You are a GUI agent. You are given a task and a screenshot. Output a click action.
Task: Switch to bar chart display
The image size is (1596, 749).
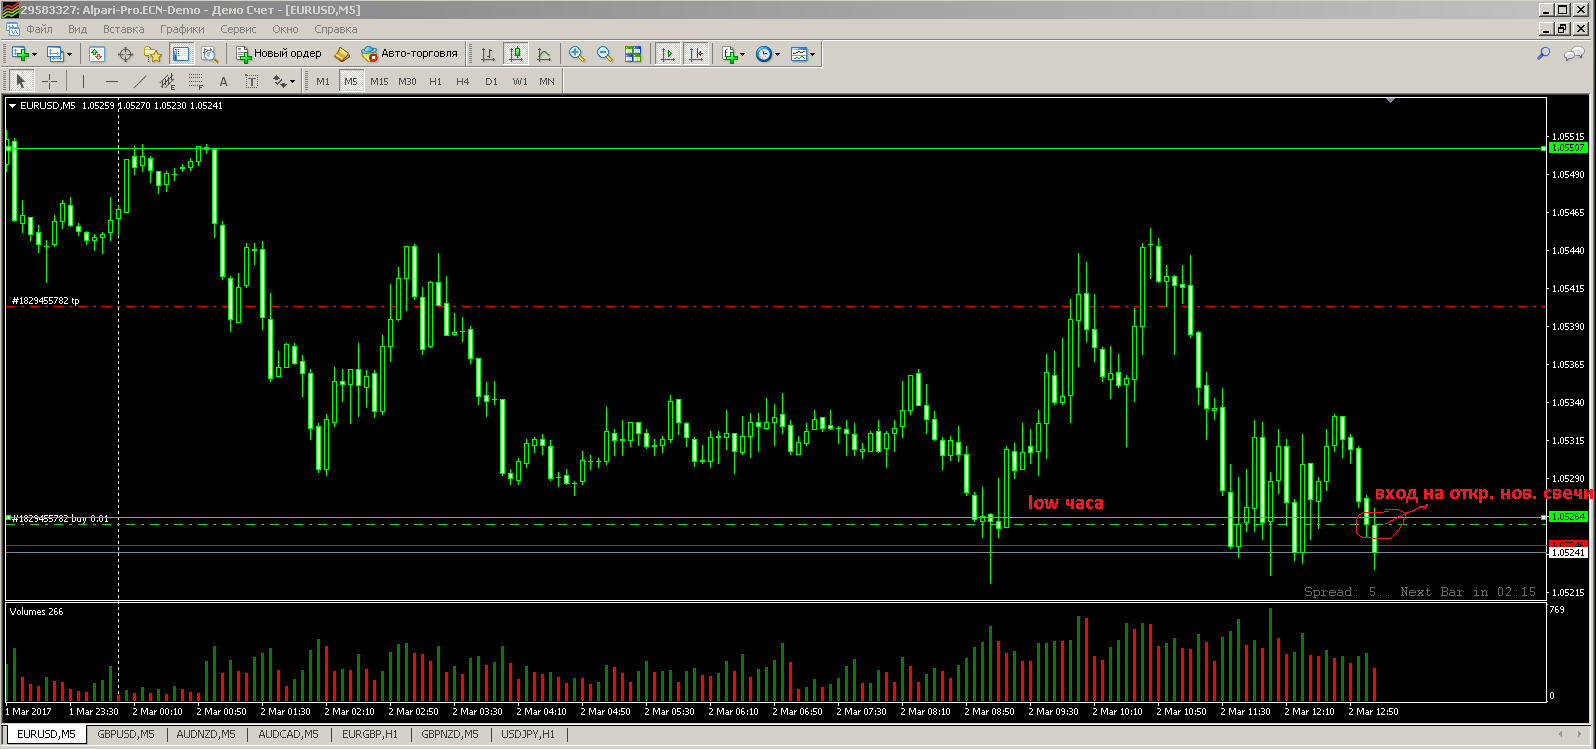tap(488, 54)
